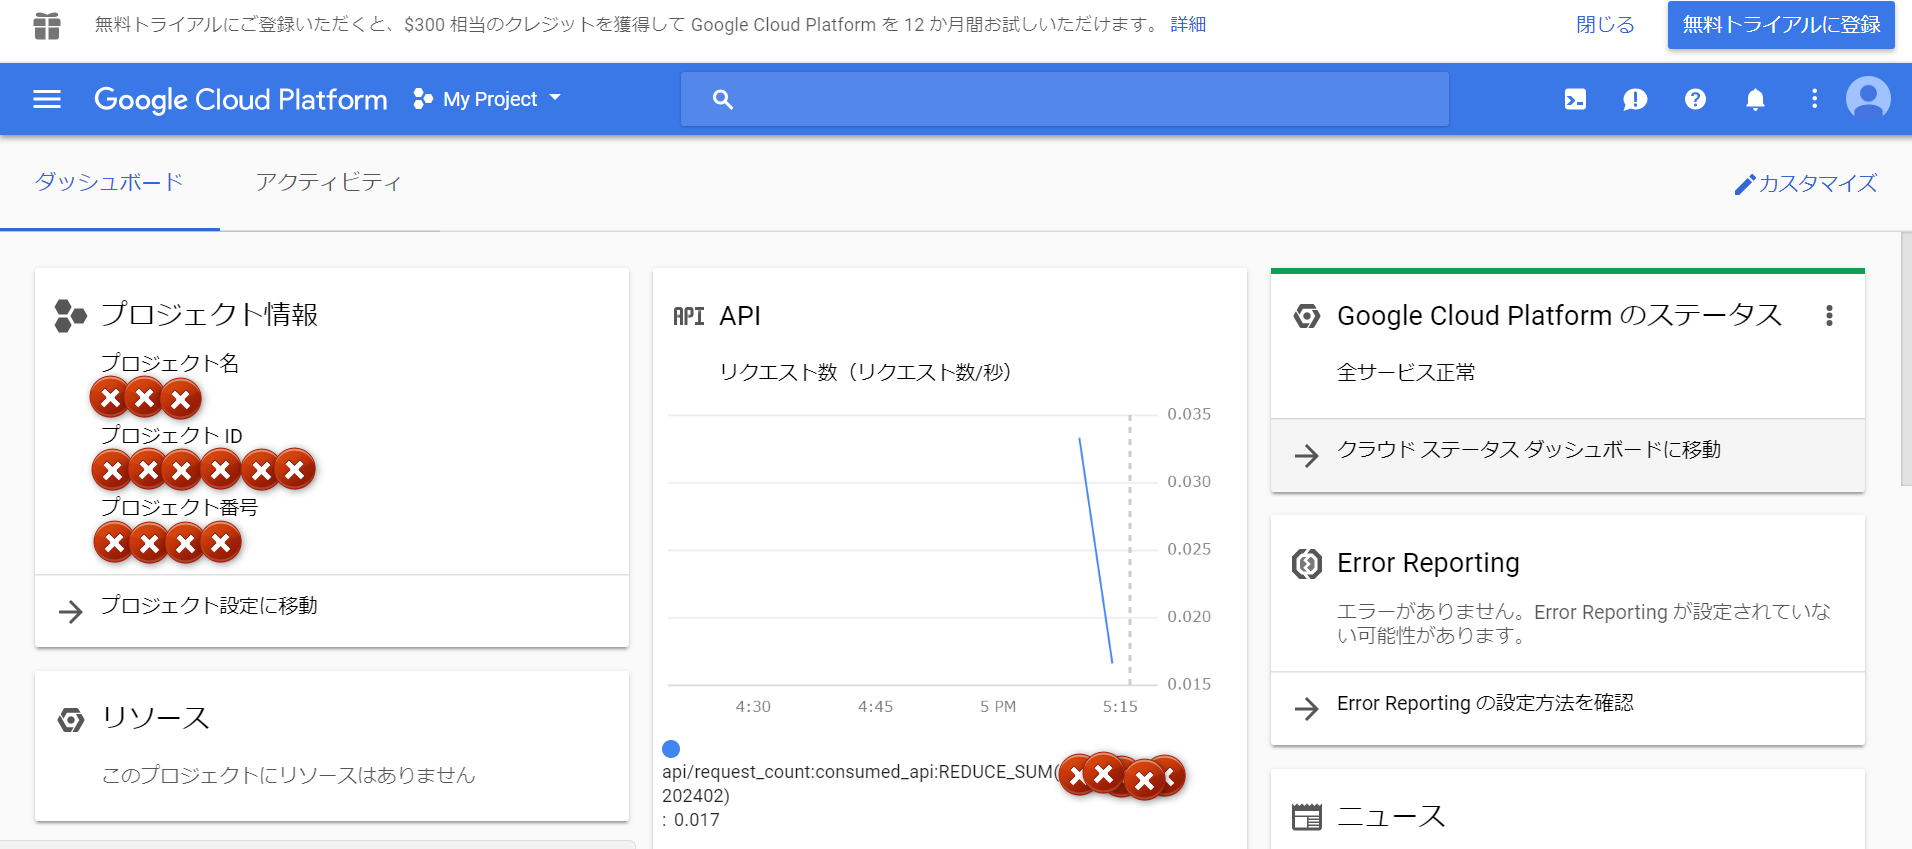
Task: Click the vertical page scrollbar
Action: click(x=1906, y=360)
